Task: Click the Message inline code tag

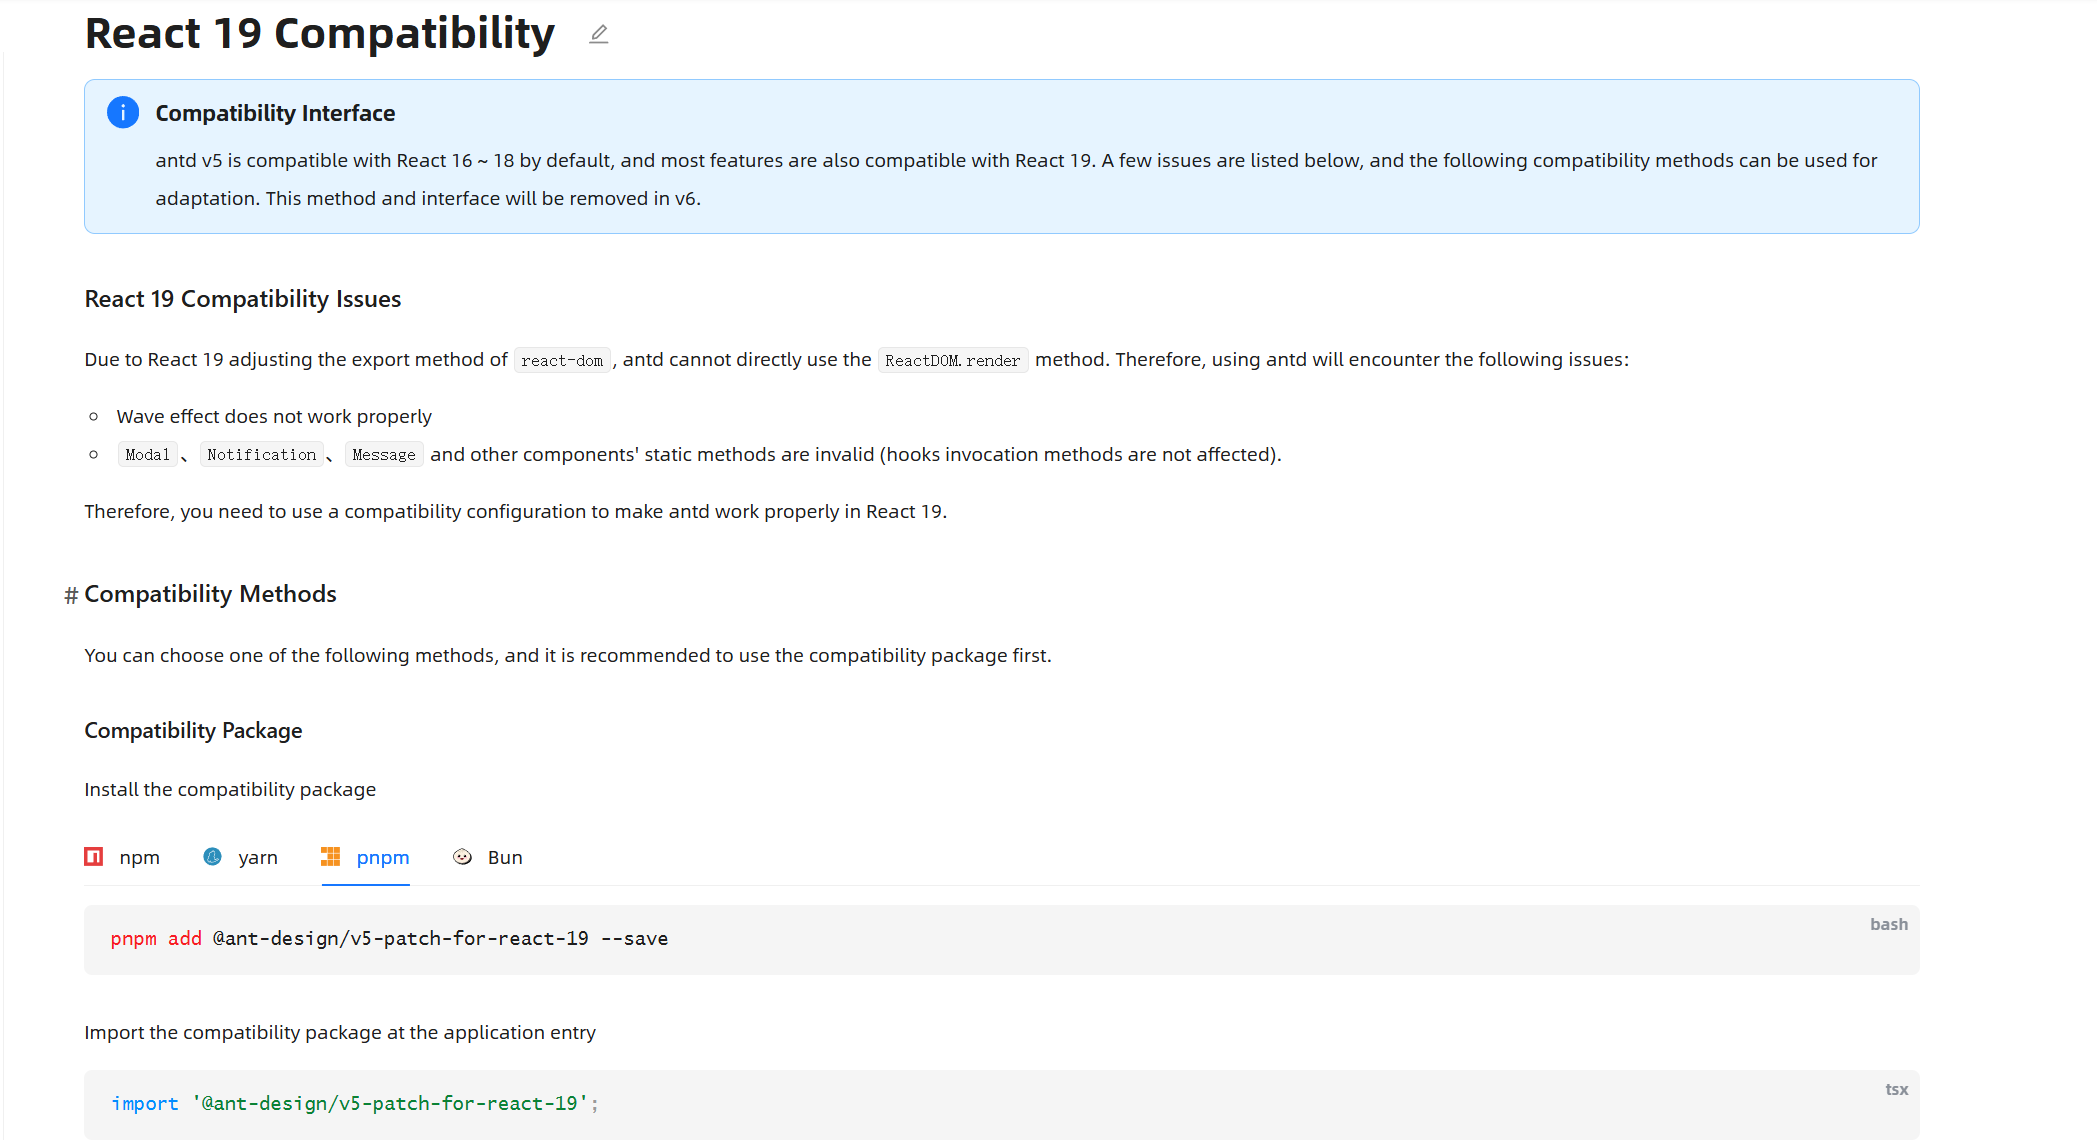Action: pyautogui.click(x=383, y=455)
